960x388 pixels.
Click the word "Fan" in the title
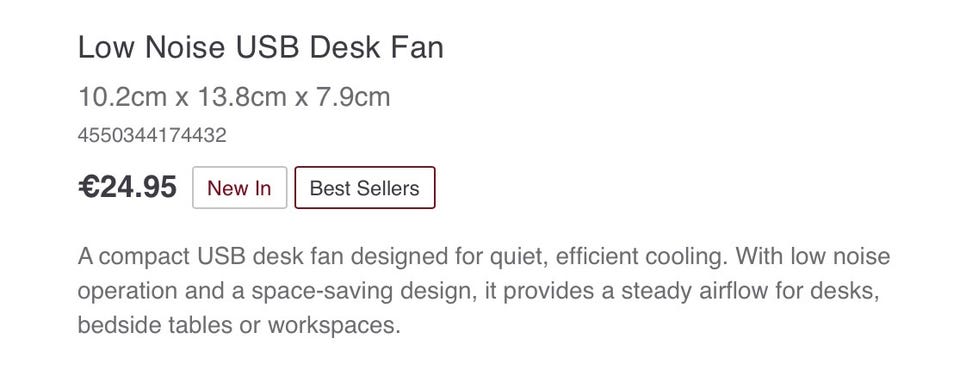pyautogui.click(x=419, y=48)
